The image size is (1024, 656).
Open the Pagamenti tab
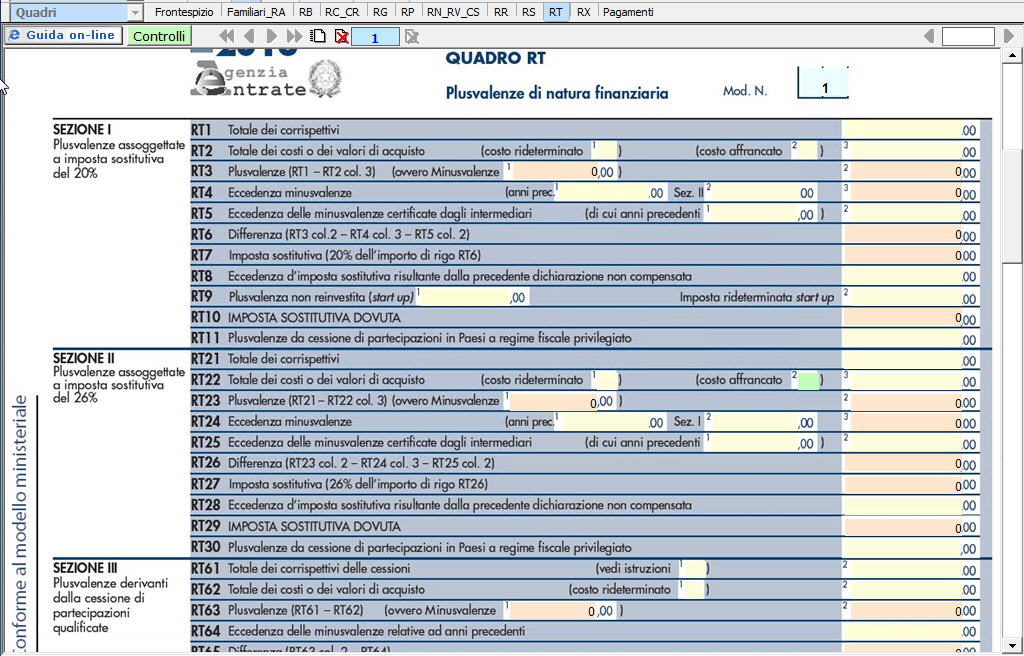pyautogui.click(x=628, y=12)
